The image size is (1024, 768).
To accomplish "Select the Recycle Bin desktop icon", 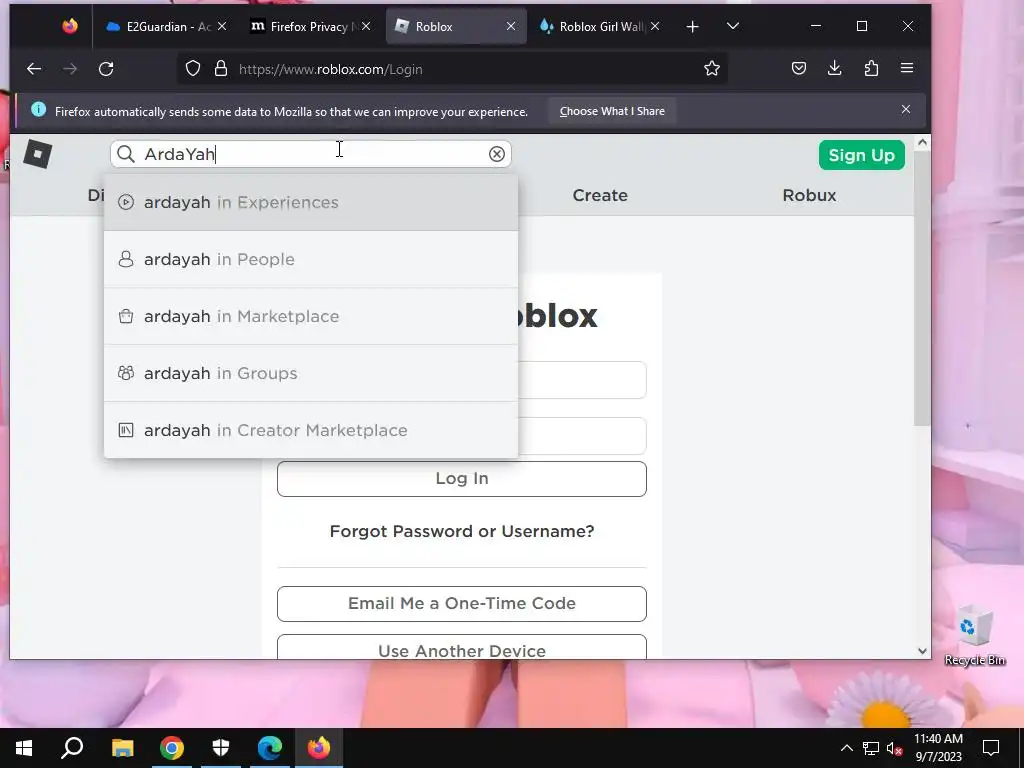I will (975, 636).
